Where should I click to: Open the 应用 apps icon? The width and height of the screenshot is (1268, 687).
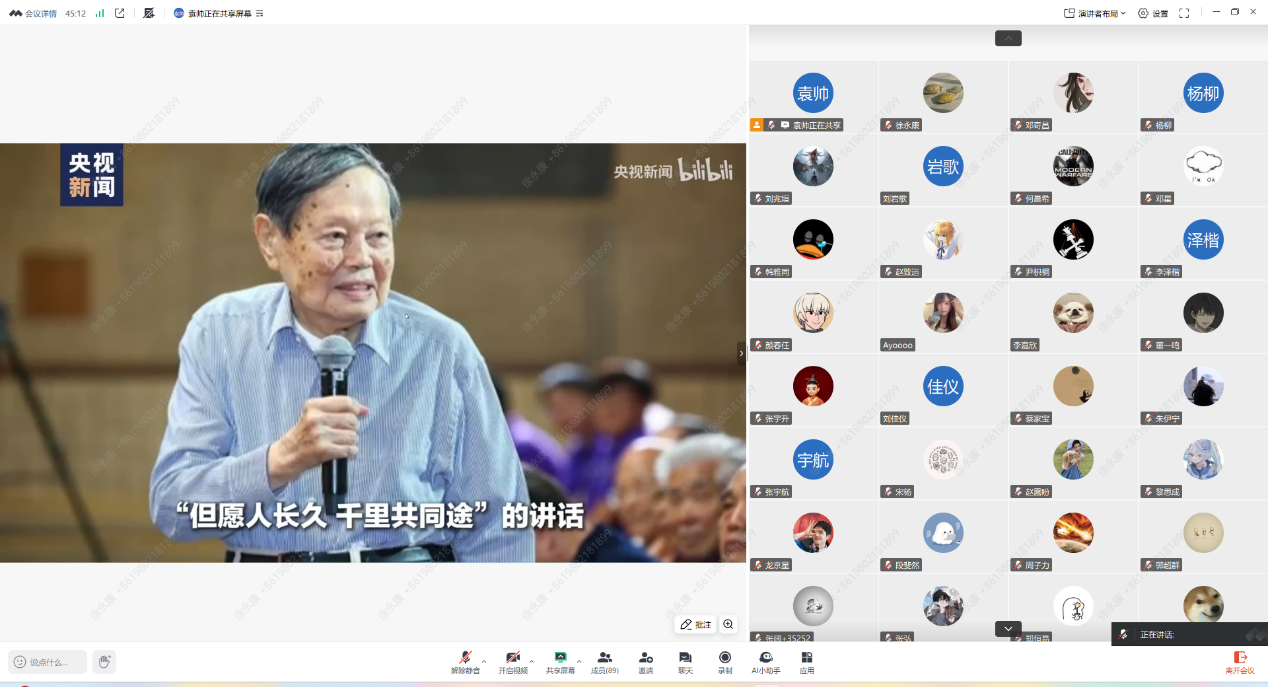[806, 661]
